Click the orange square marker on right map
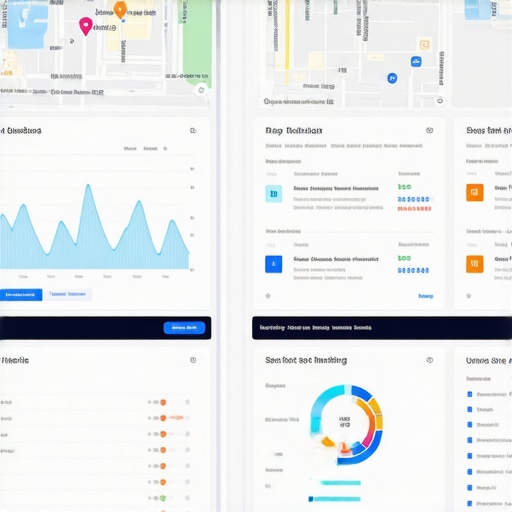512x512 pixels. 424,44
